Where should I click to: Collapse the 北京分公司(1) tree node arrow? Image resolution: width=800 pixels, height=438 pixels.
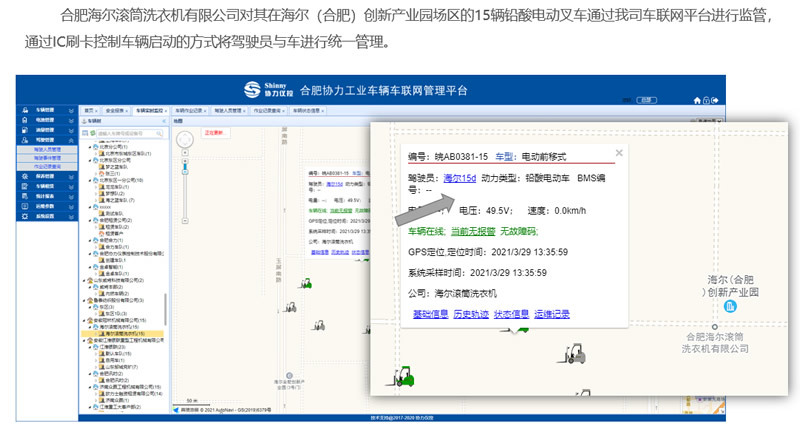click(90, 147)
